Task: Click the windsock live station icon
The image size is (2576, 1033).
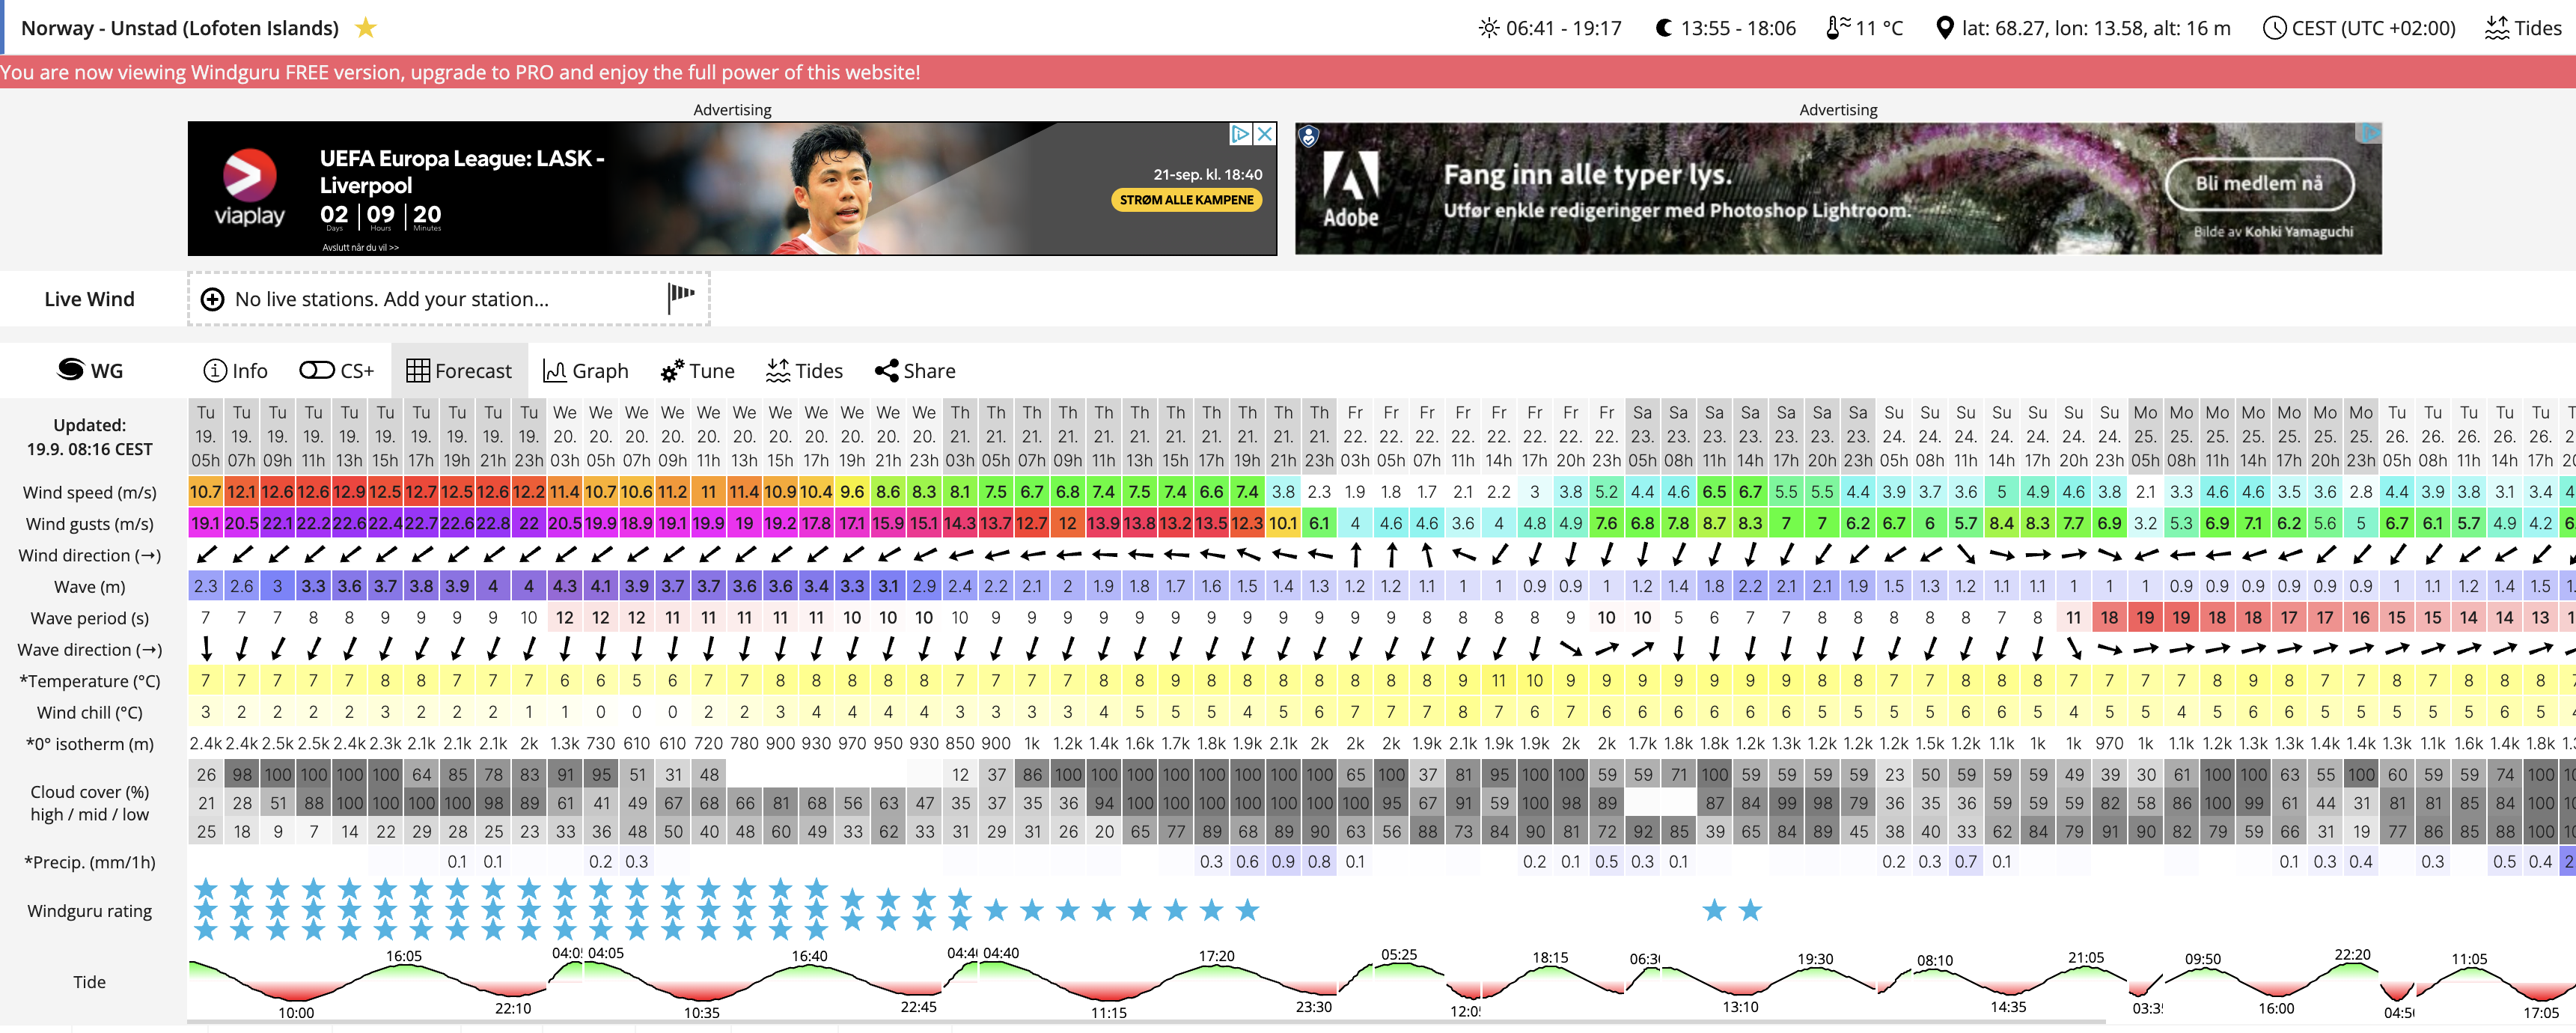Action: [681, 297]
